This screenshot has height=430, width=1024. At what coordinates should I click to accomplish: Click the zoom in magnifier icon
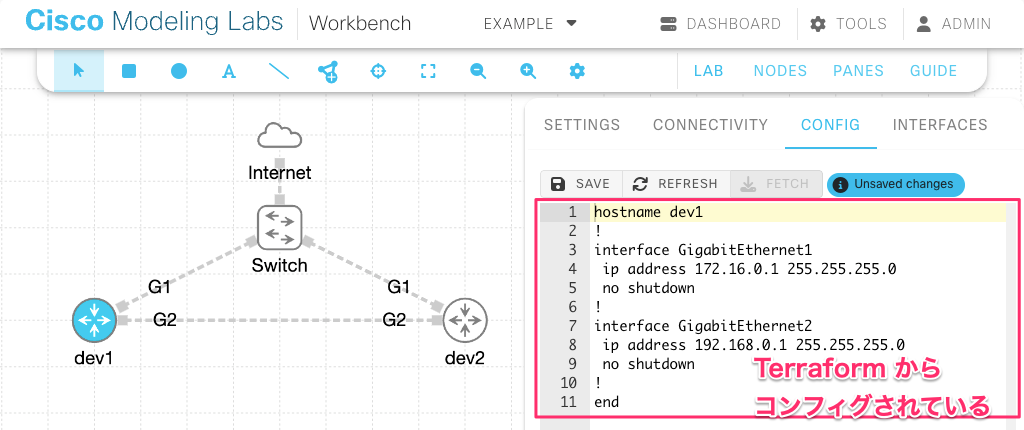528,71
